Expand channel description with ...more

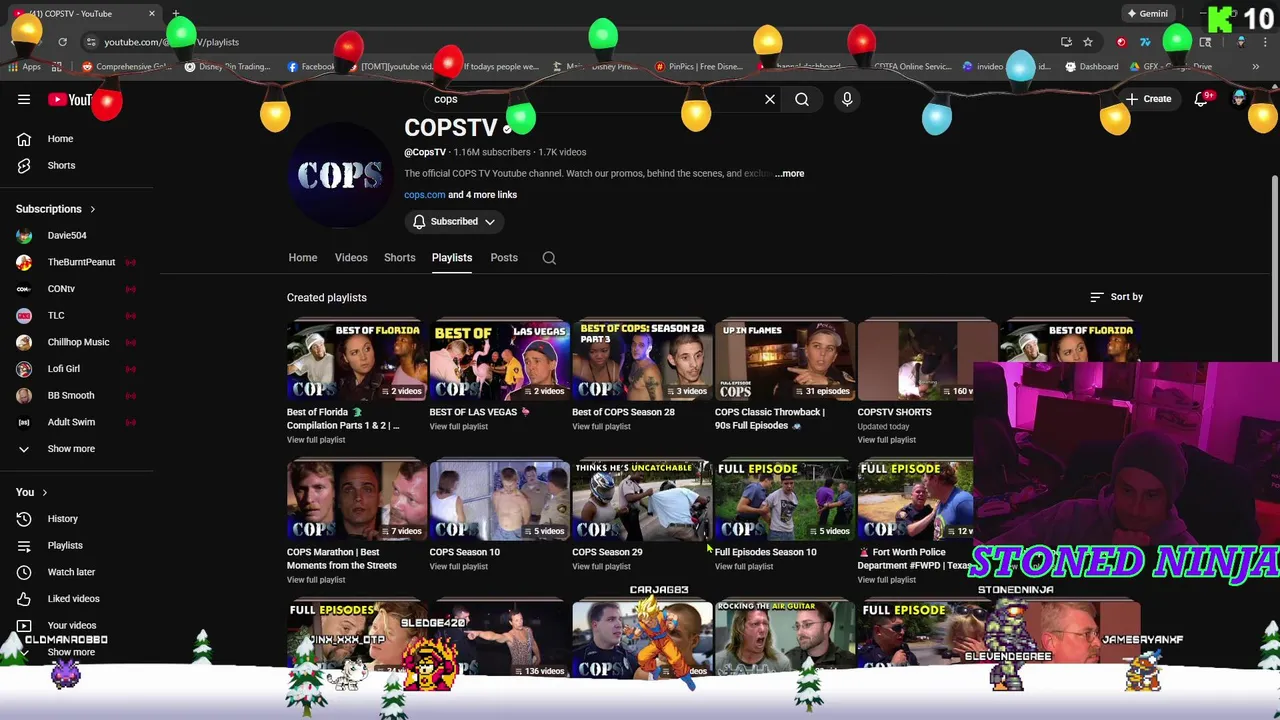coord(789,173)
